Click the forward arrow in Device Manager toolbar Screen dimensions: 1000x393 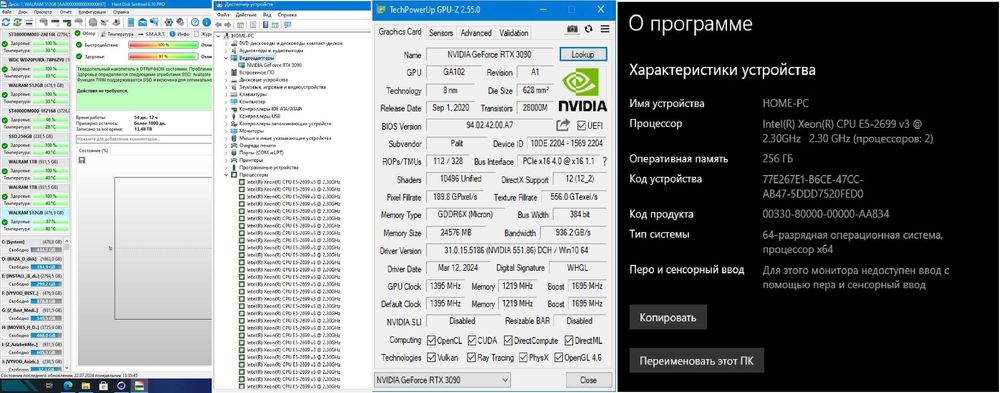tap(228, 25)
